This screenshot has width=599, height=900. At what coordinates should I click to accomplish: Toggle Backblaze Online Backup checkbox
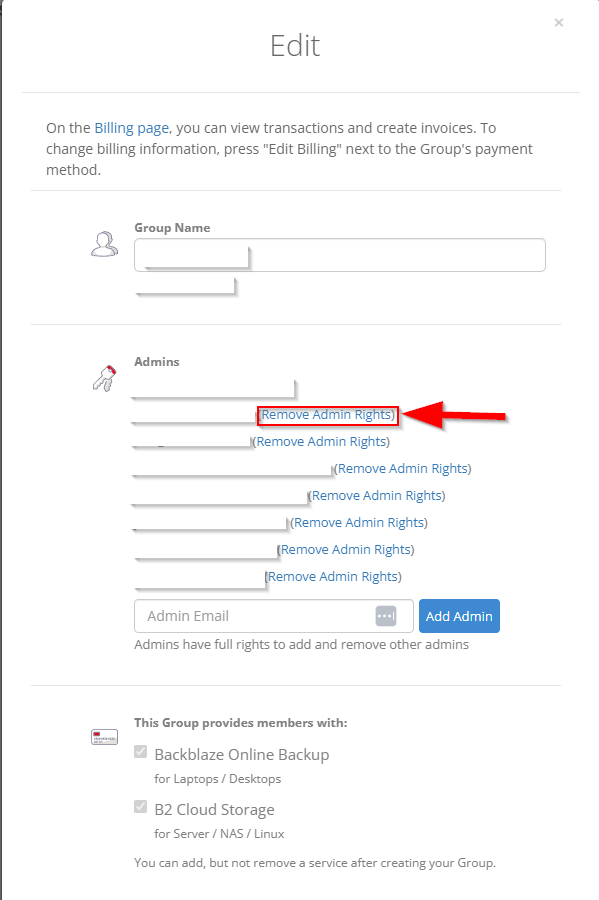141,752
